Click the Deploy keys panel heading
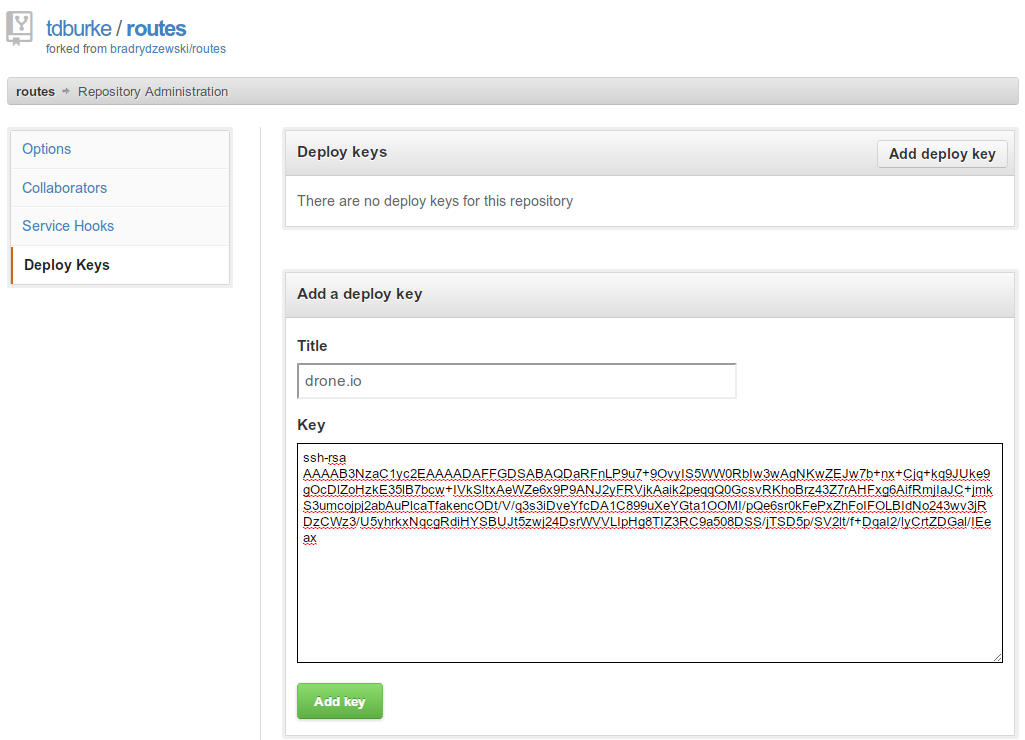 pyautogui.click(x=342, y=152)
